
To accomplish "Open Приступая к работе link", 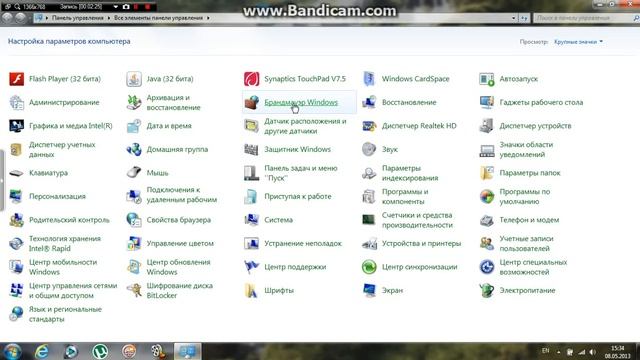I will coord(298,196).
